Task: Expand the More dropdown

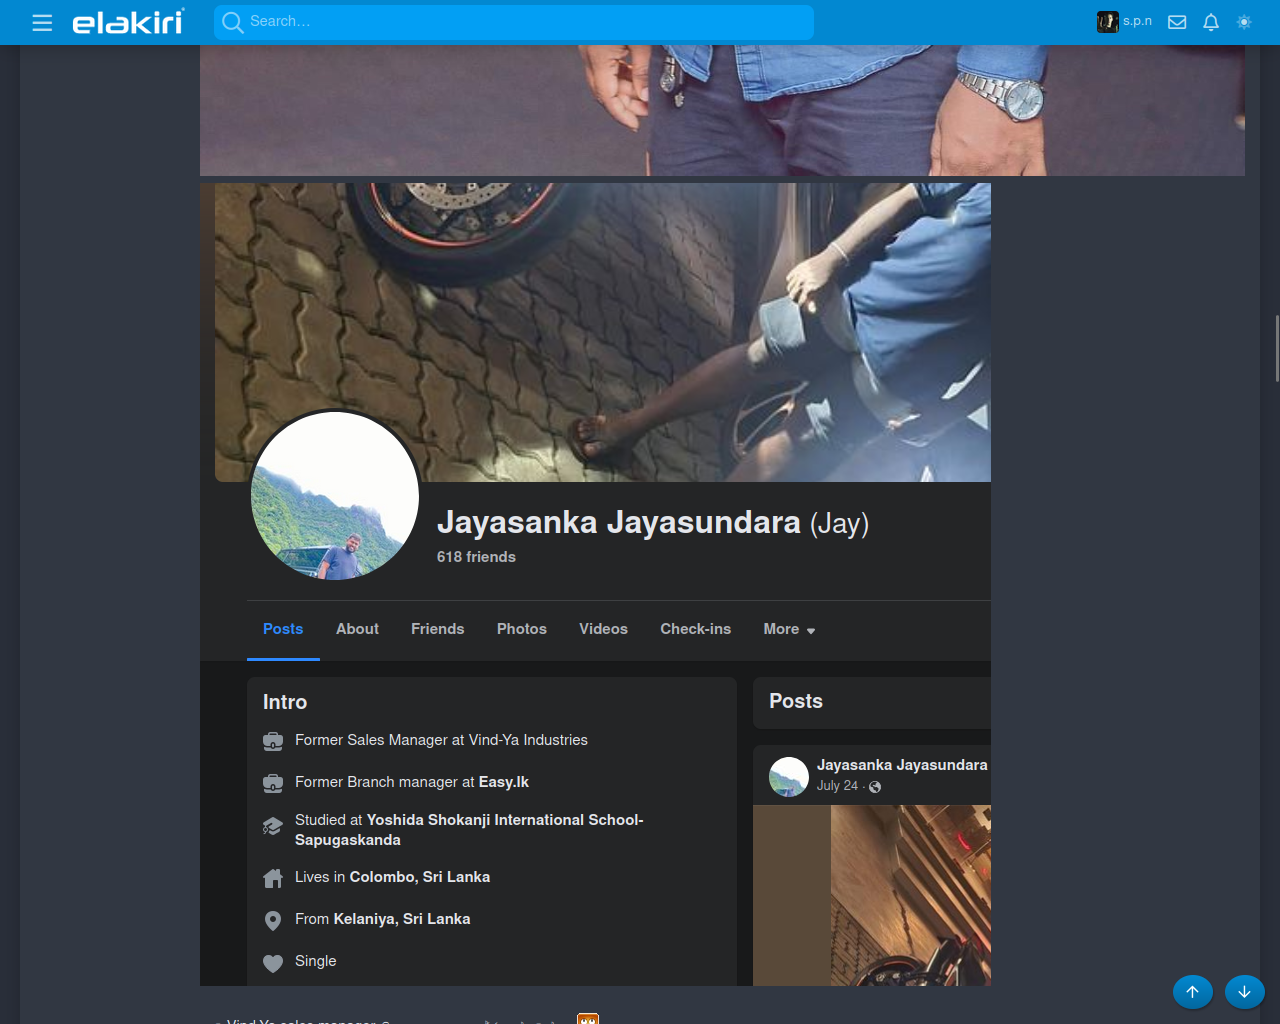Action: [x=789, y=629]
